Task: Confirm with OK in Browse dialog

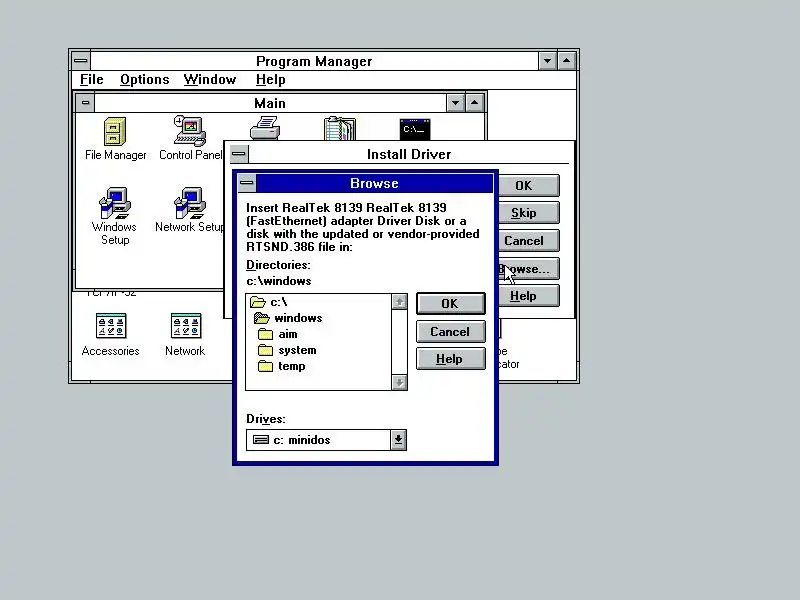Action: pyautogui.click(x=451, y=304)
